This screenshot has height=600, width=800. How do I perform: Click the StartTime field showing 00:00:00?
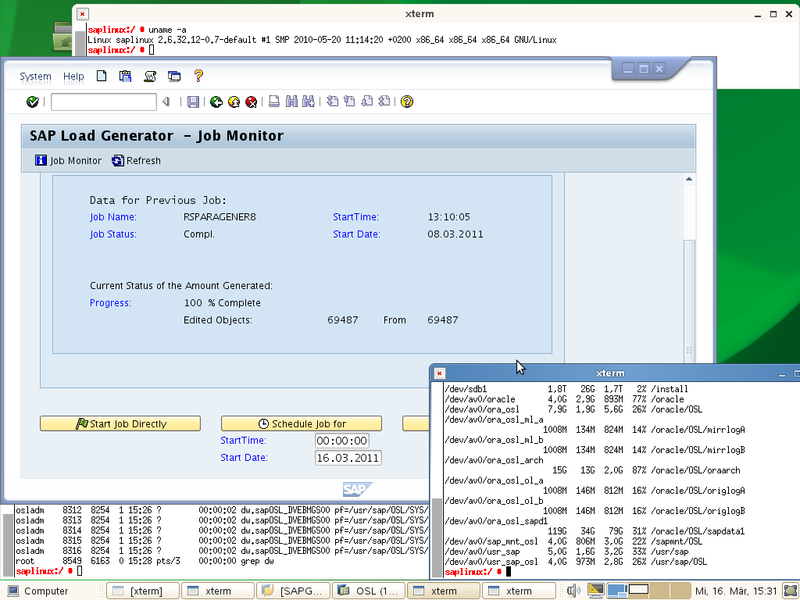pos(342,441)
